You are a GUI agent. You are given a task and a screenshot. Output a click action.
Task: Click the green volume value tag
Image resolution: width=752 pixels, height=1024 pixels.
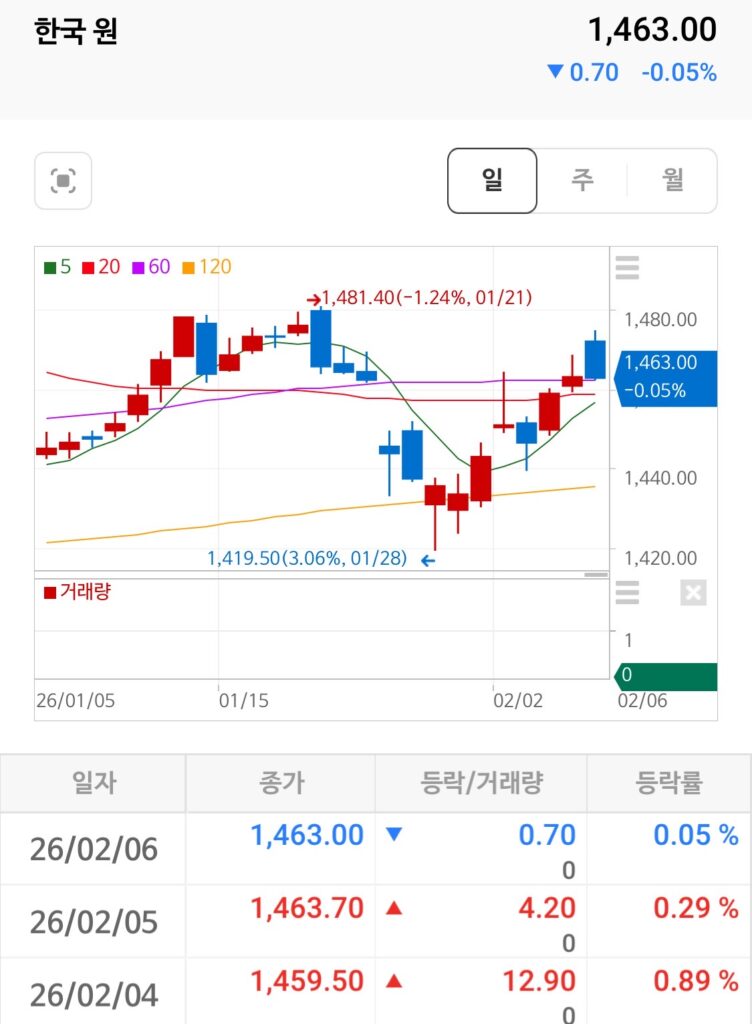pos(665,676)
